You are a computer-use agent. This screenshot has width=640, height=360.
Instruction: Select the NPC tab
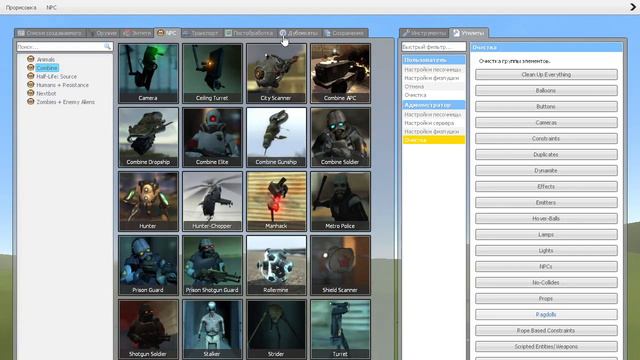(x=167, y=33)
